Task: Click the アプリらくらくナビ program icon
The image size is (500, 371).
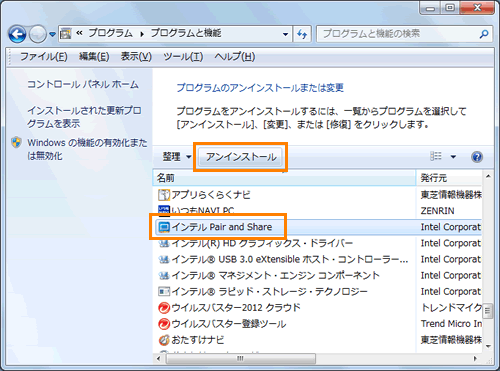Action: point(164,195)
